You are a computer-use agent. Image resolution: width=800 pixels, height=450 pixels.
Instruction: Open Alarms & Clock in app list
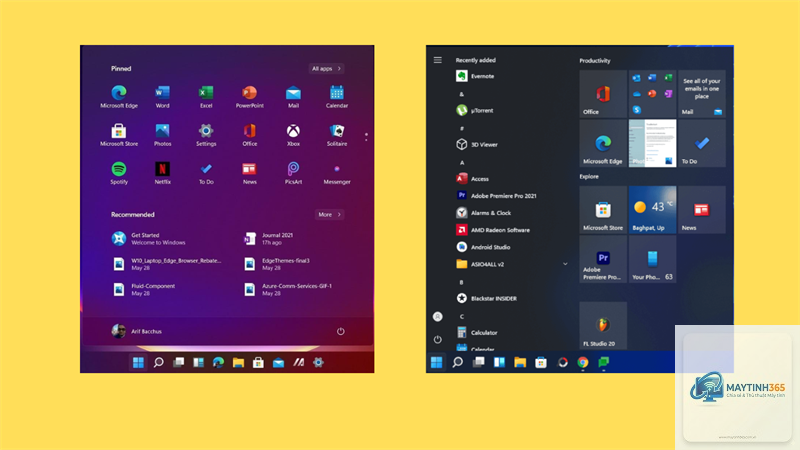click(483, 213)
